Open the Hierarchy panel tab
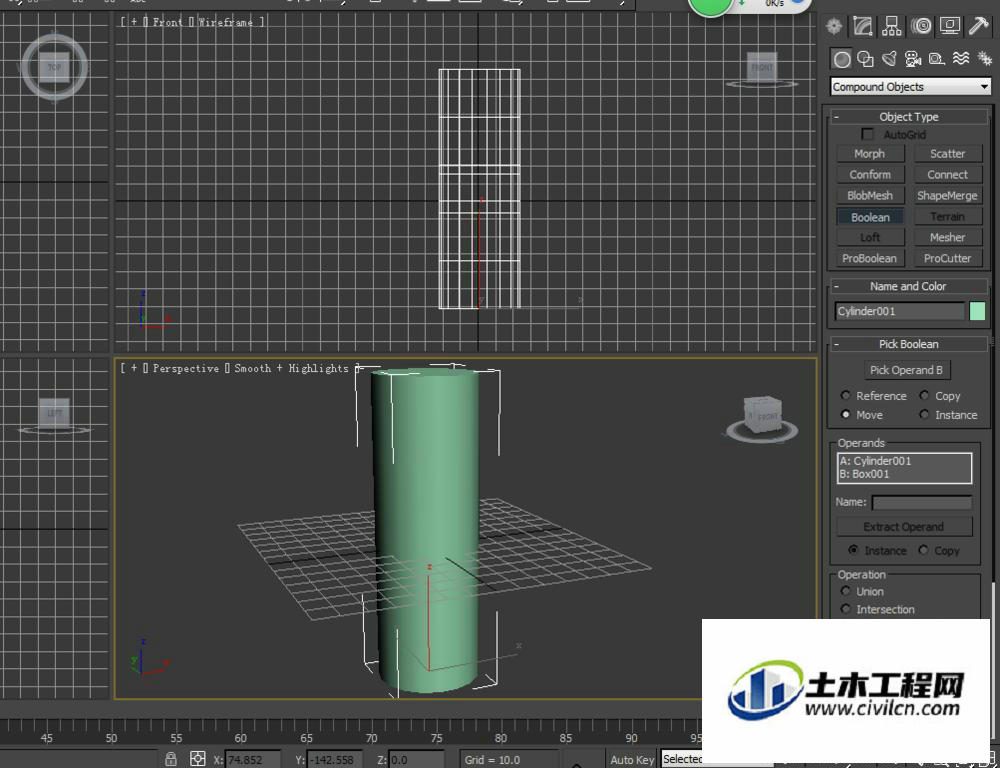 (892, 26)
